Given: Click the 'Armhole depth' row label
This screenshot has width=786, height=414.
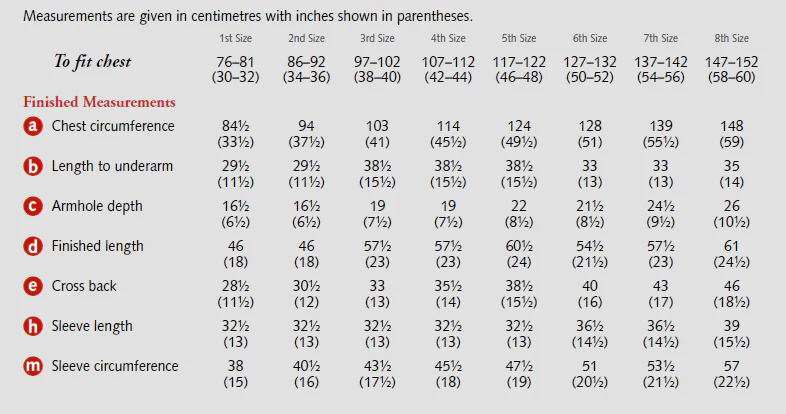Looking at the screenshot, I should (x=97, y=206).
